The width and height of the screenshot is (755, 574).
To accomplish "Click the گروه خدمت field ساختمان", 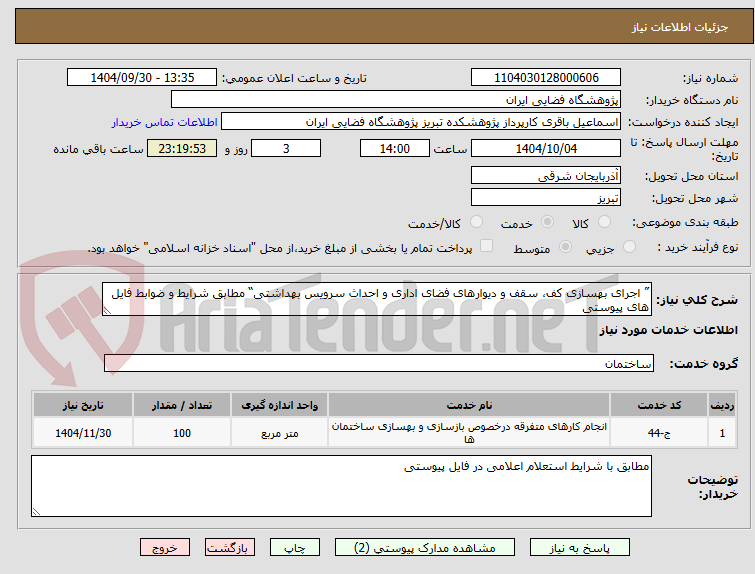I will [379, 364].
